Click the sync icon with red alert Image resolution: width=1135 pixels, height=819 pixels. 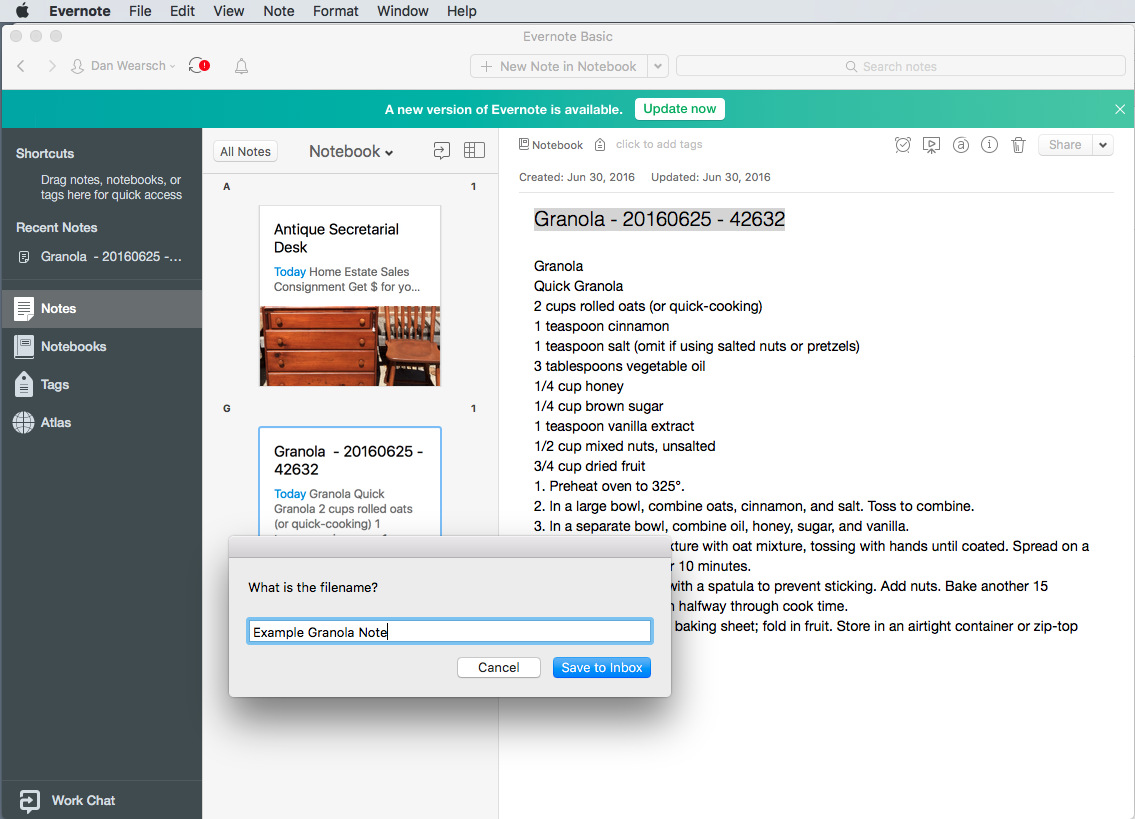199,66
